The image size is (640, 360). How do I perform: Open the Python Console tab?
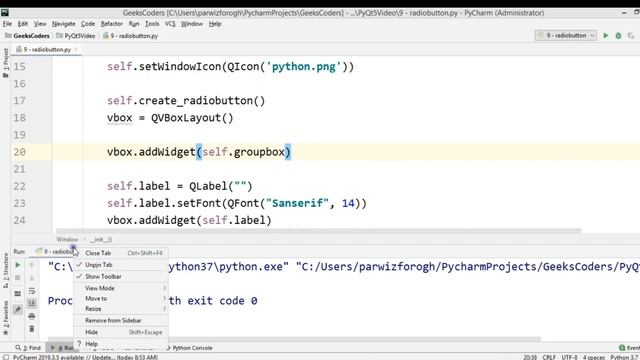189,348
